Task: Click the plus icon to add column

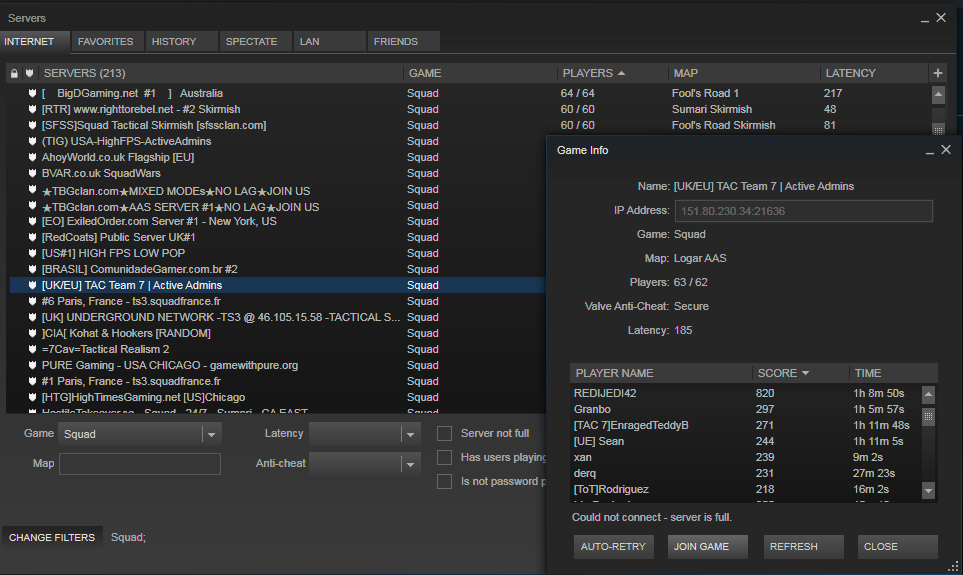Action: [937, 73]
